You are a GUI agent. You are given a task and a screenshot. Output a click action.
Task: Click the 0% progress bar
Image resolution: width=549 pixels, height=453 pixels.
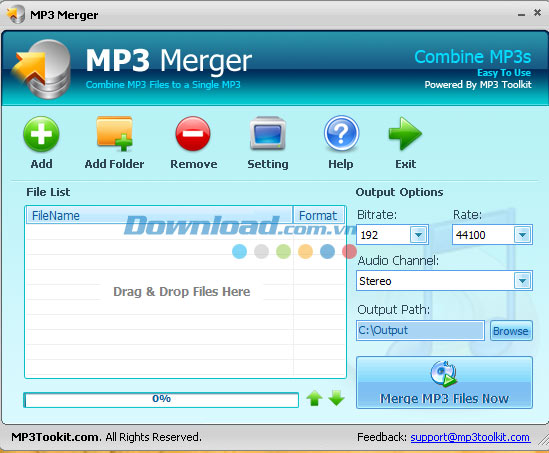pos(161,399)
